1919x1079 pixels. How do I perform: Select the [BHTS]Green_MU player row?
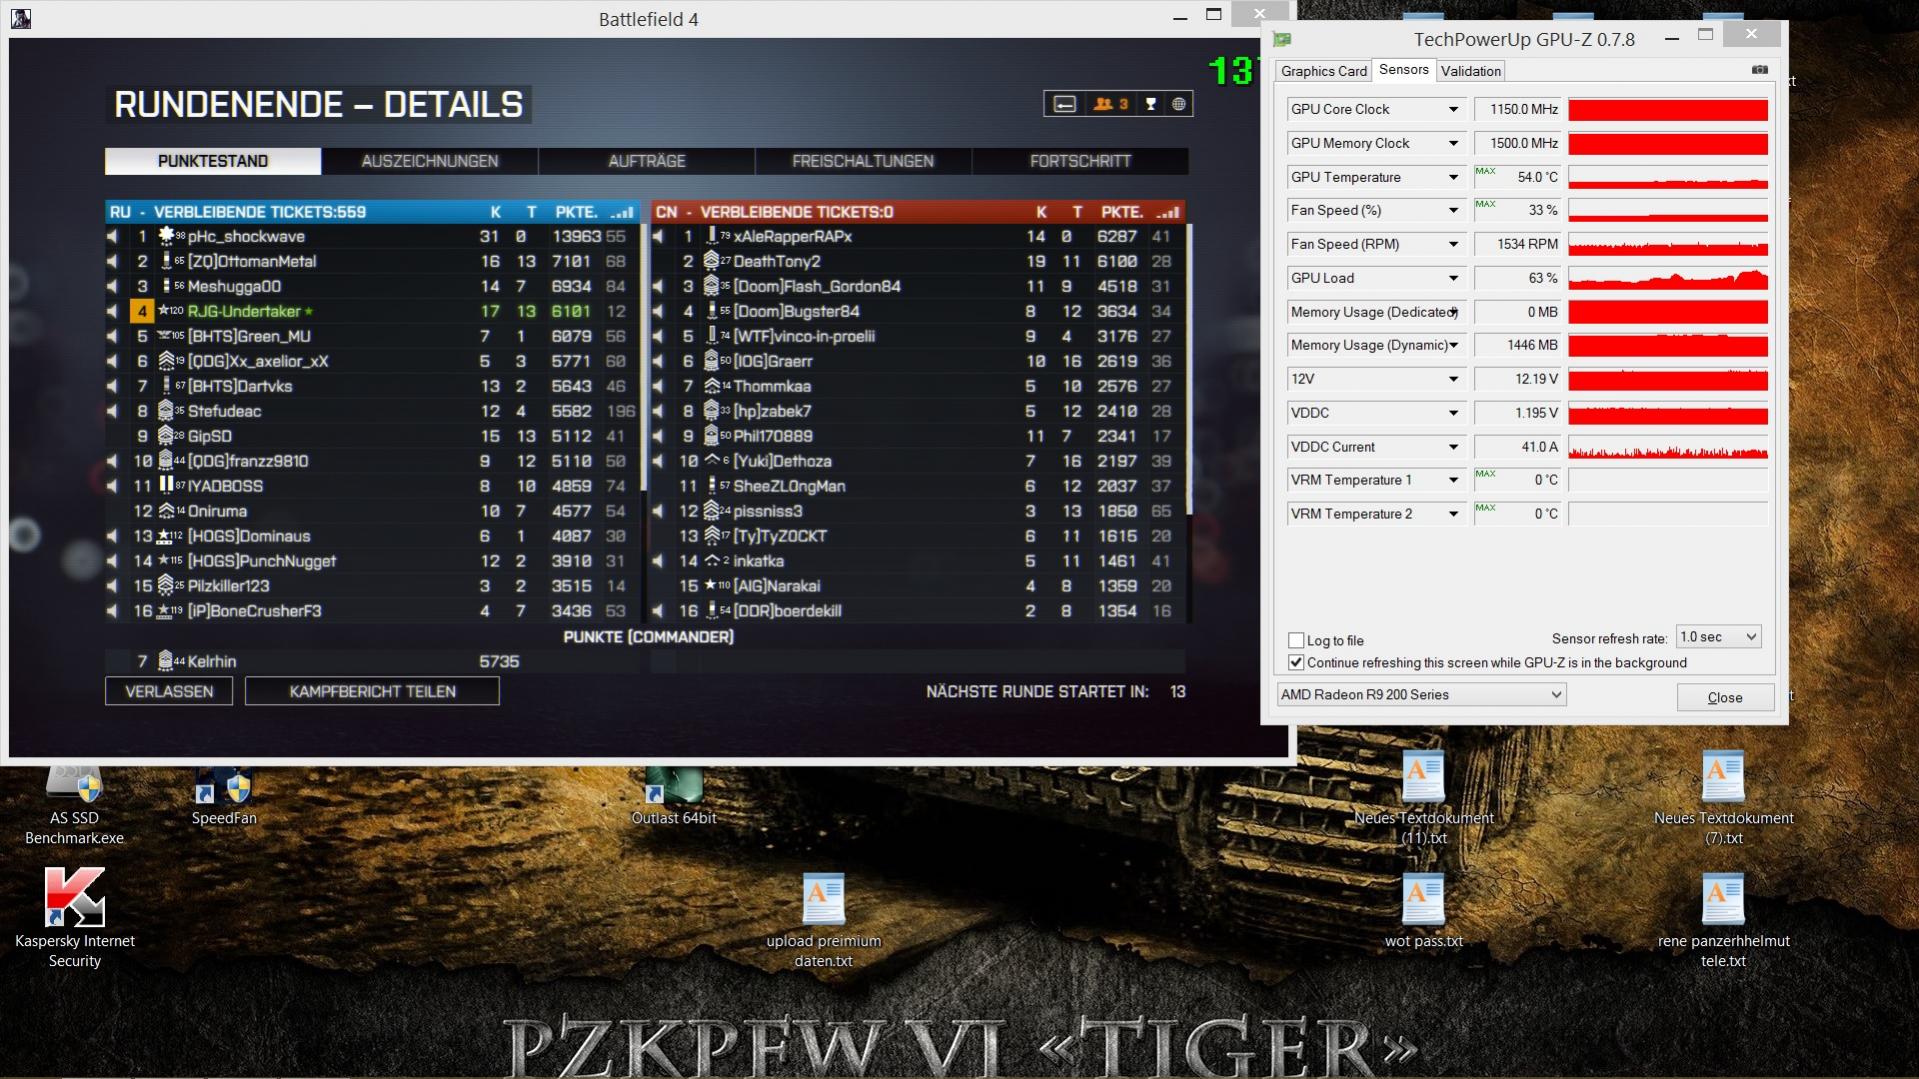(x=371, y=337)
